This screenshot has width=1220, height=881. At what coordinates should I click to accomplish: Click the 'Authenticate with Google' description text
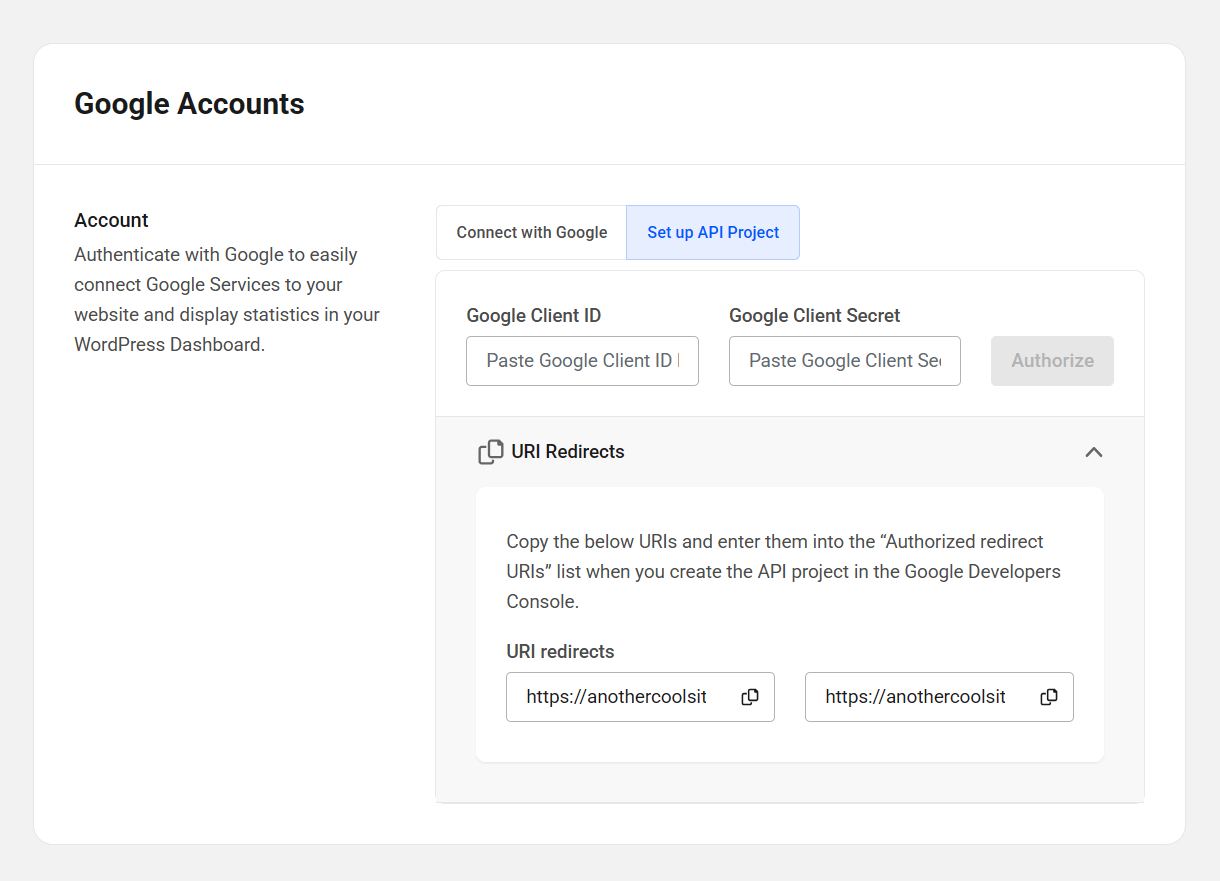click(227, 300)
